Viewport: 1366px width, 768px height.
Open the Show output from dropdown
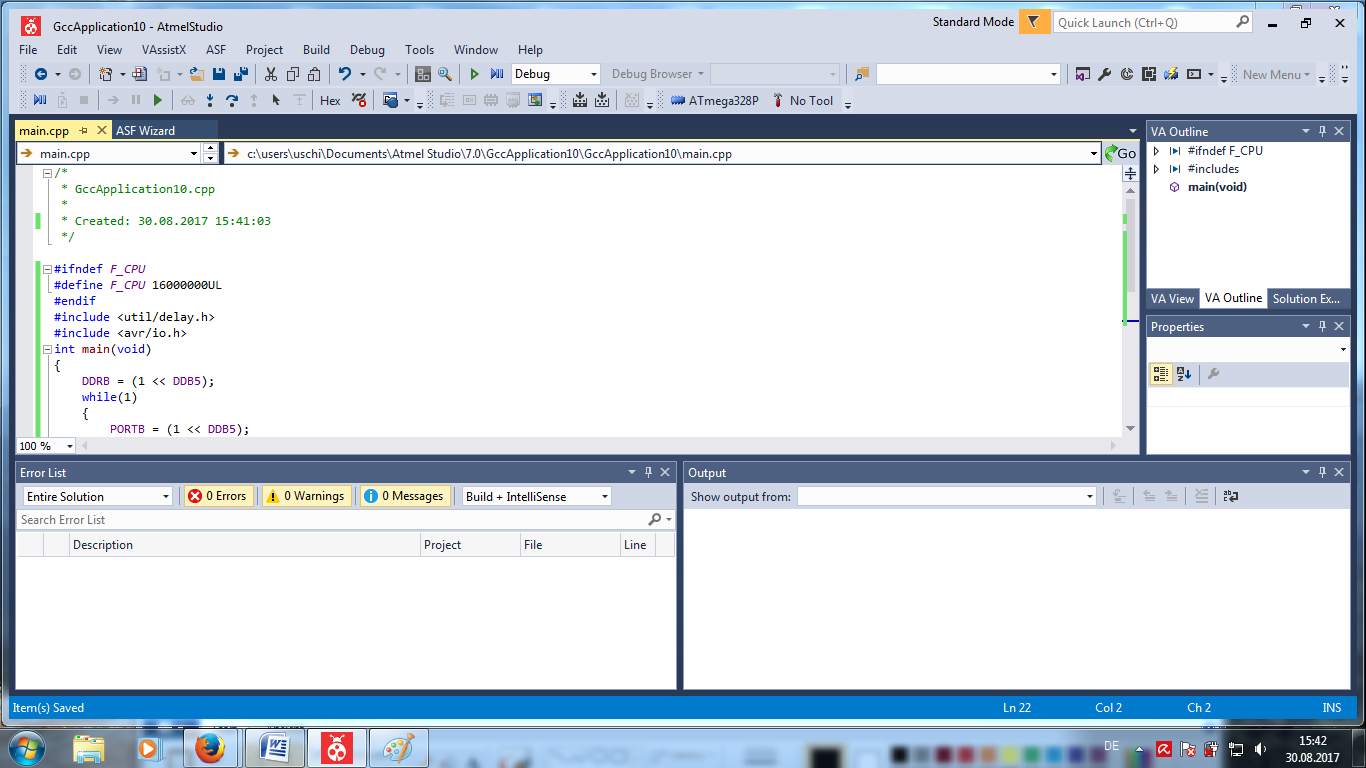pyautogui.click(x=1090, y=496)
